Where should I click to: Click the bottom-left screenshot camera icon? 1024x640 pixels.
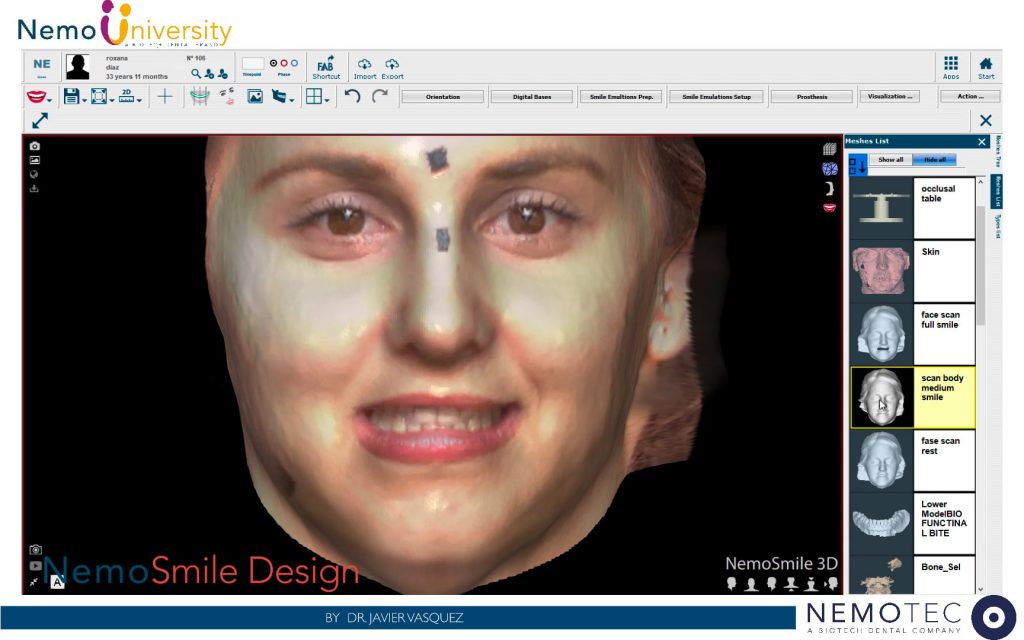point(35,550)
